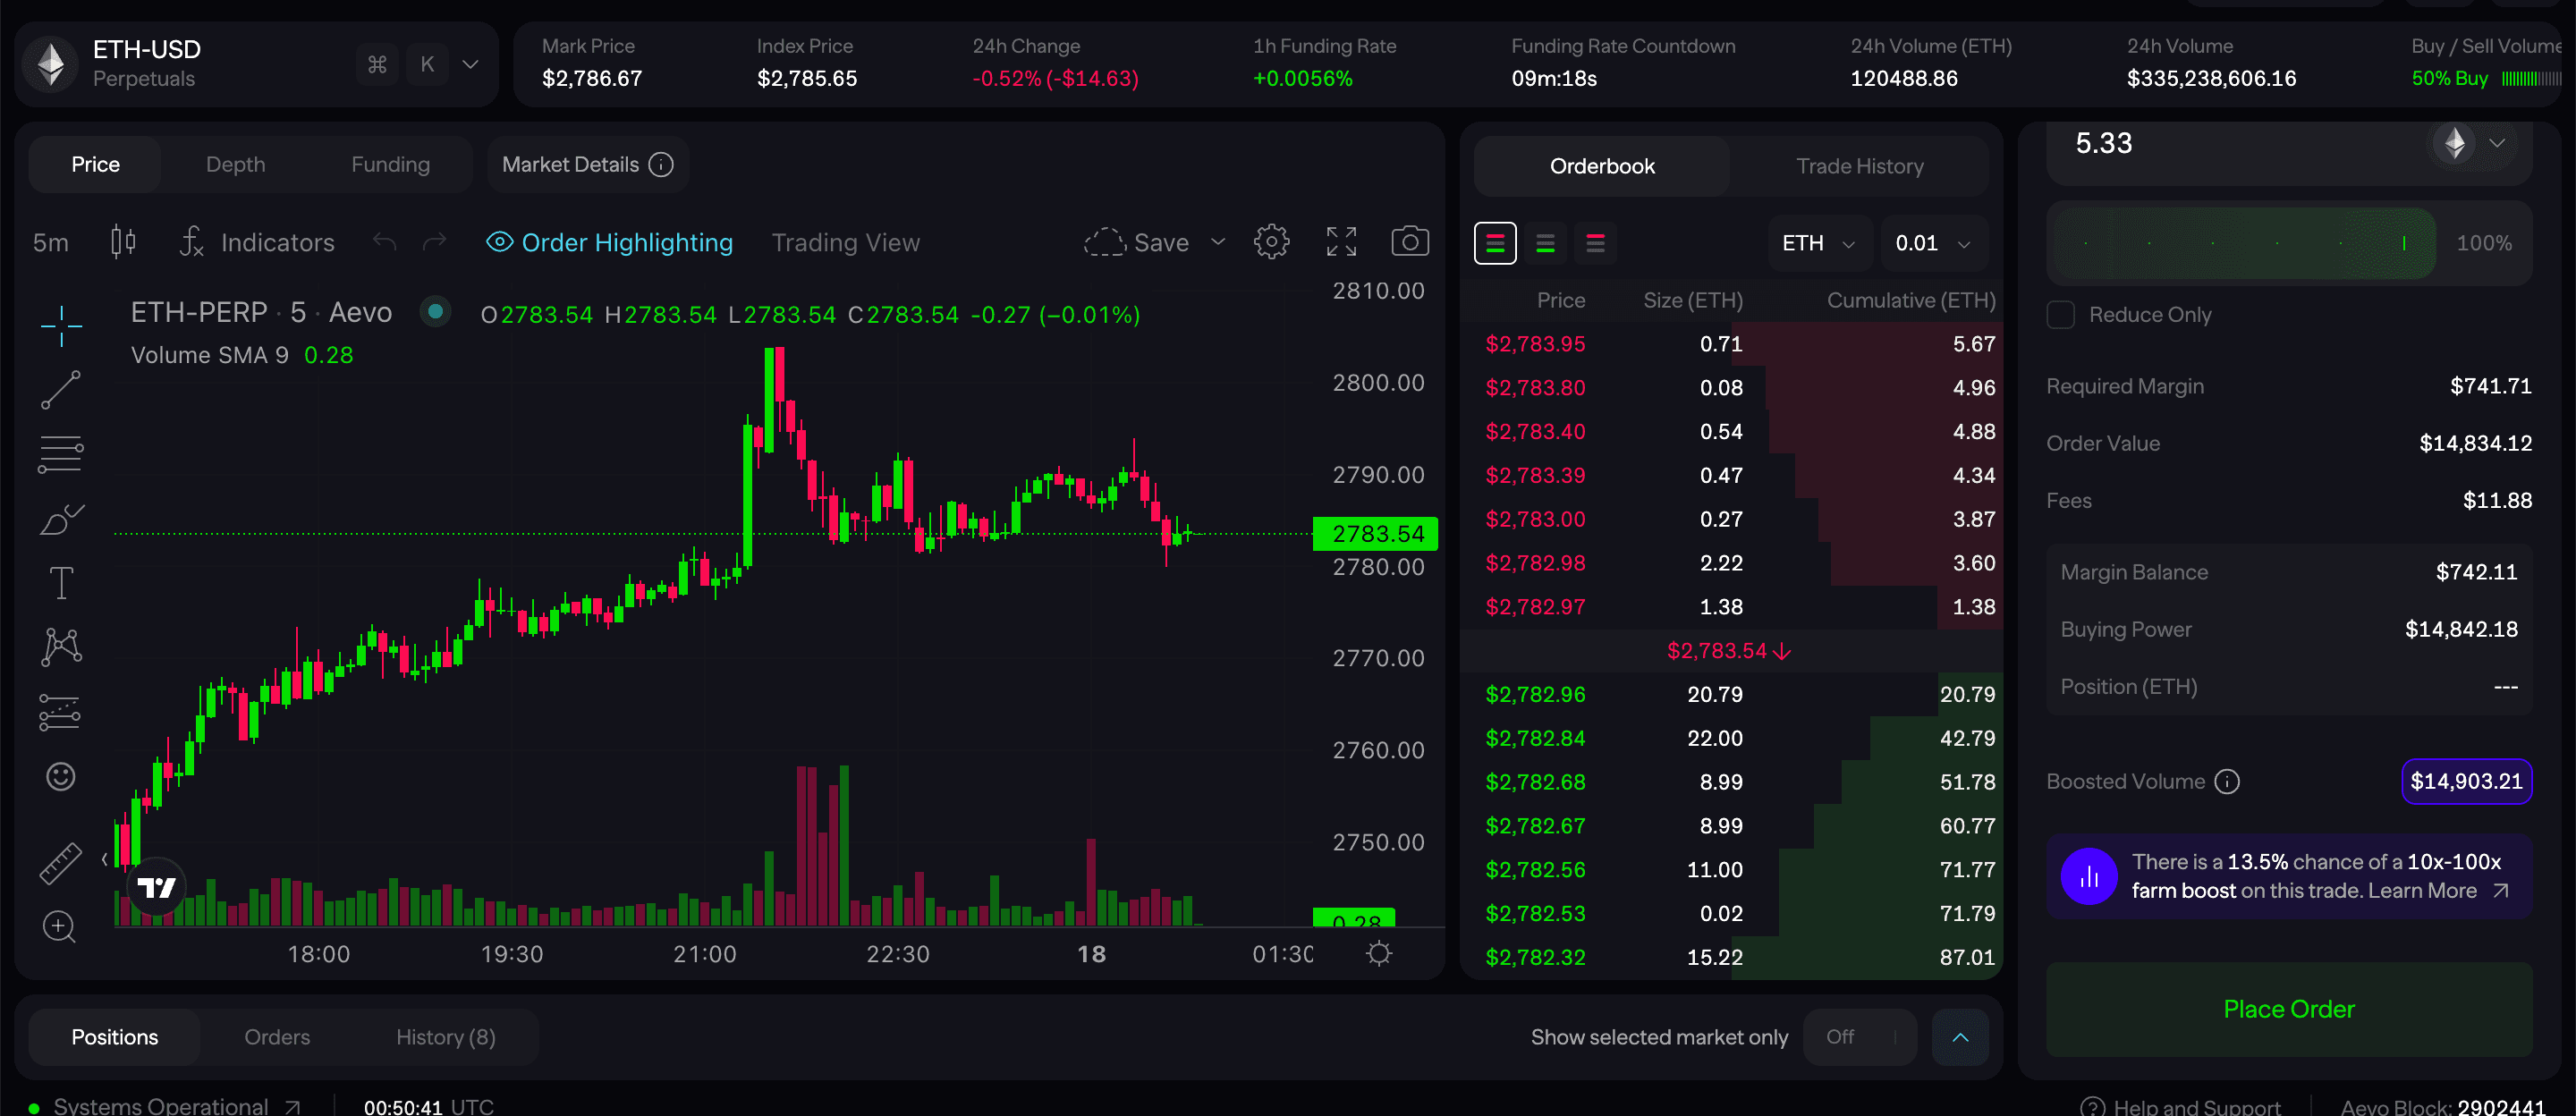This screenshot has width=2576, height=1116.
Task: Click the Ethereum logo next to ETH-USD
Action: click(51, 64)
